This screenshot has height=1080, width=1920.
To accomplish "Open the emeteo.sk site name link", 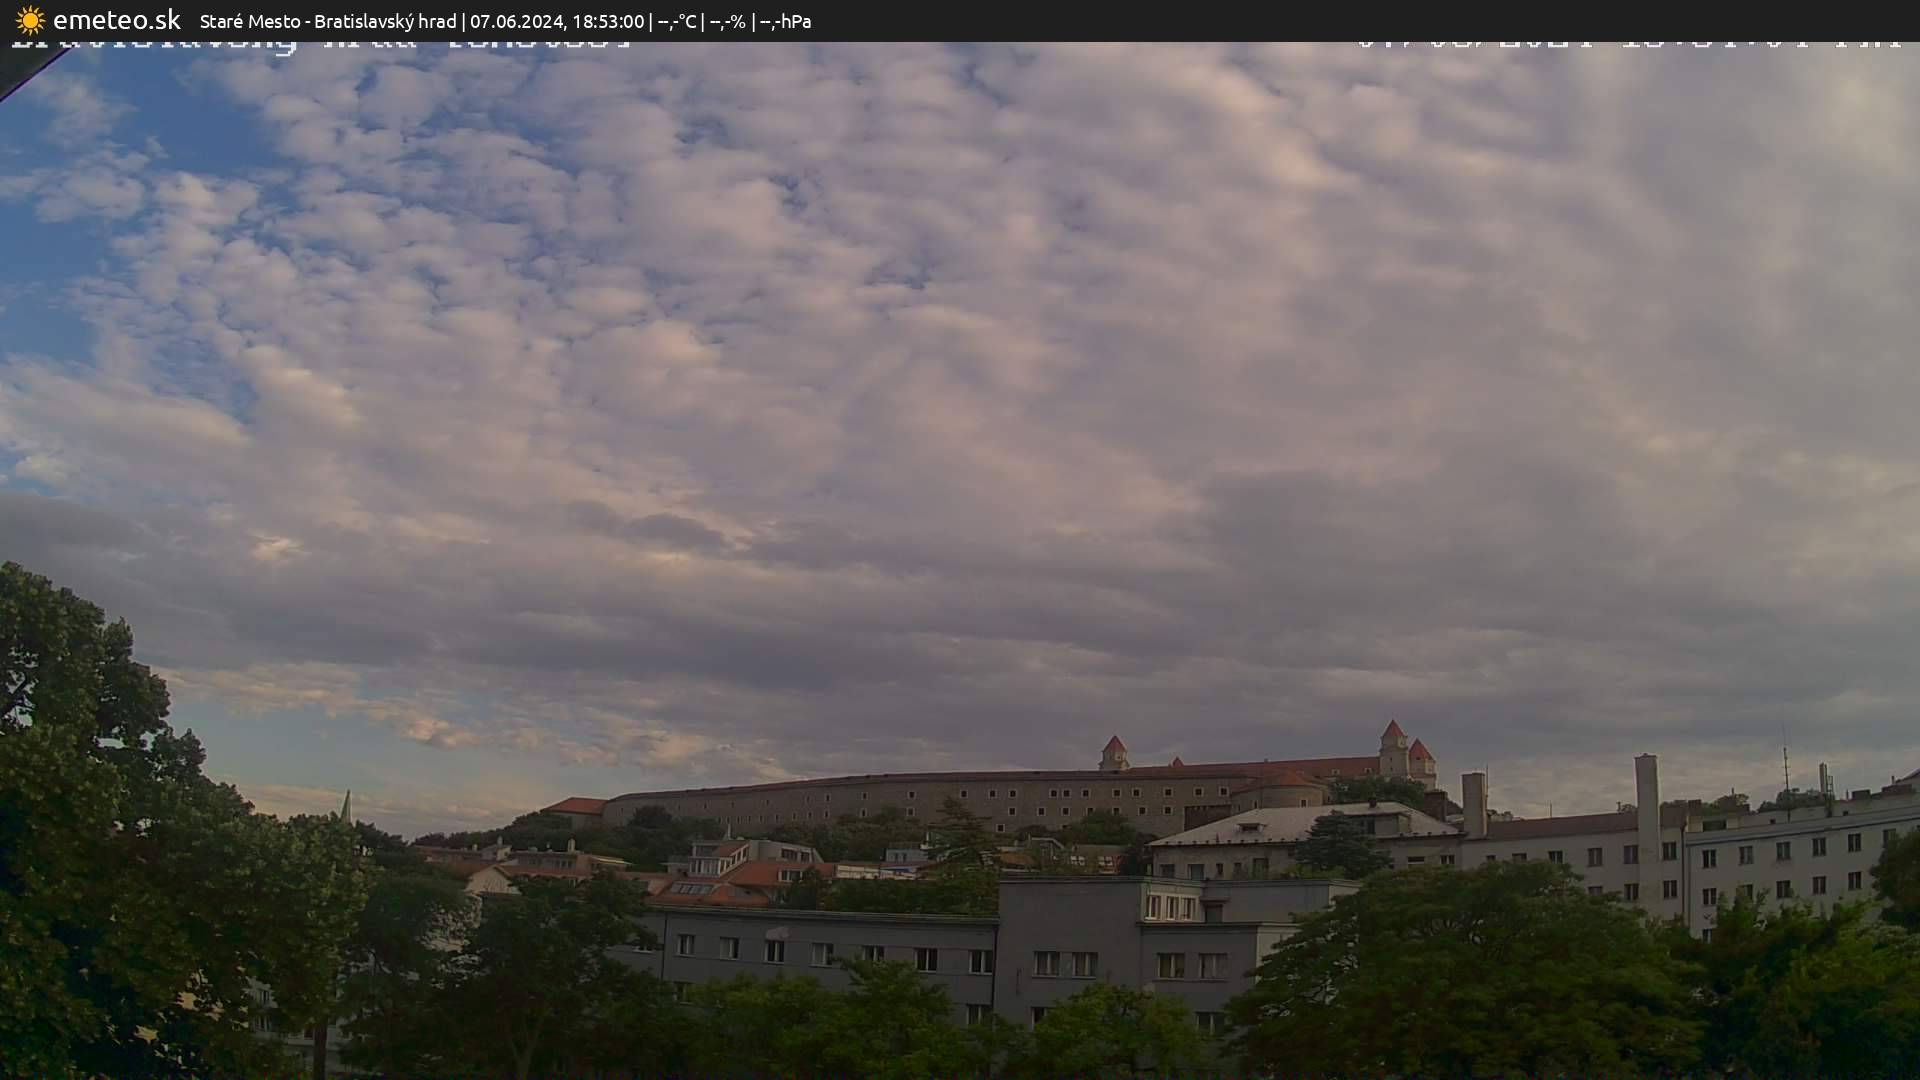I will pyautogui.click(x=117, y=20).
